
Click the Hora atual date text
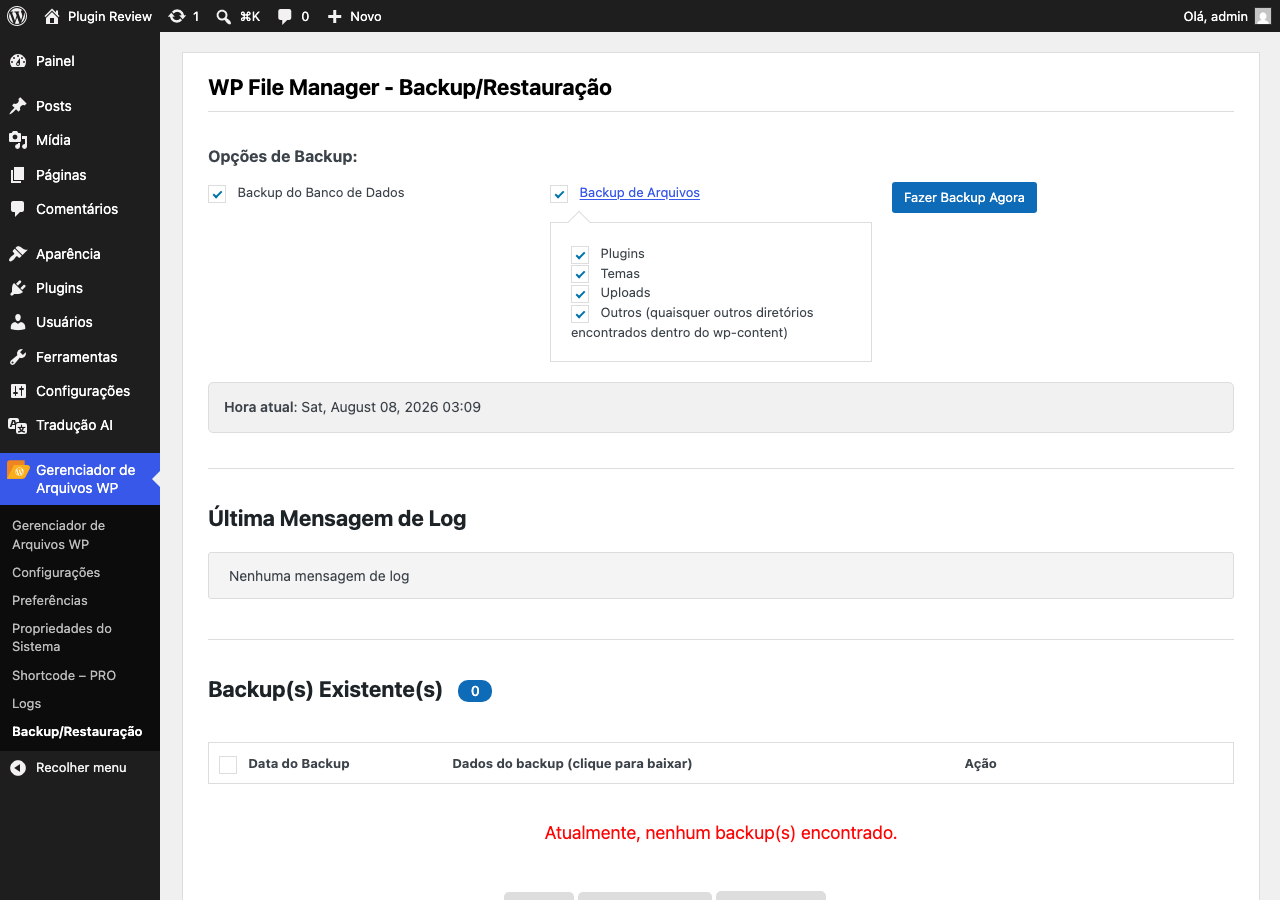pos(391,408)
